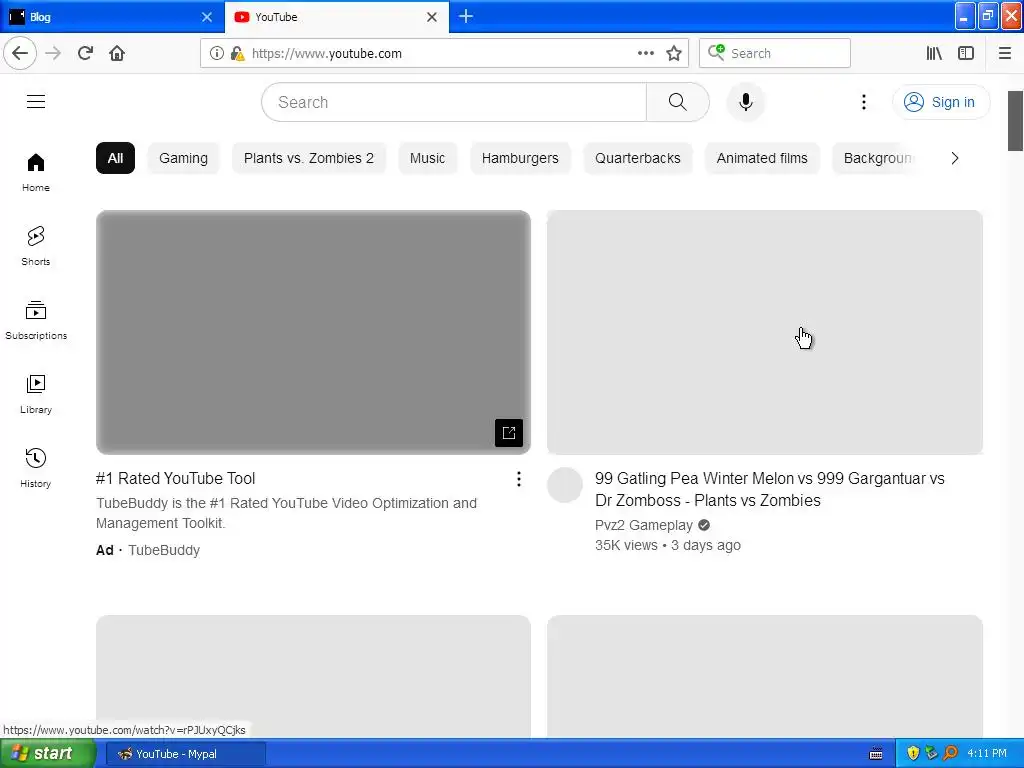Open external link icon on ad thumbnail
The height and width of the screenshot is (768, 1024).
tap(509, 432)
